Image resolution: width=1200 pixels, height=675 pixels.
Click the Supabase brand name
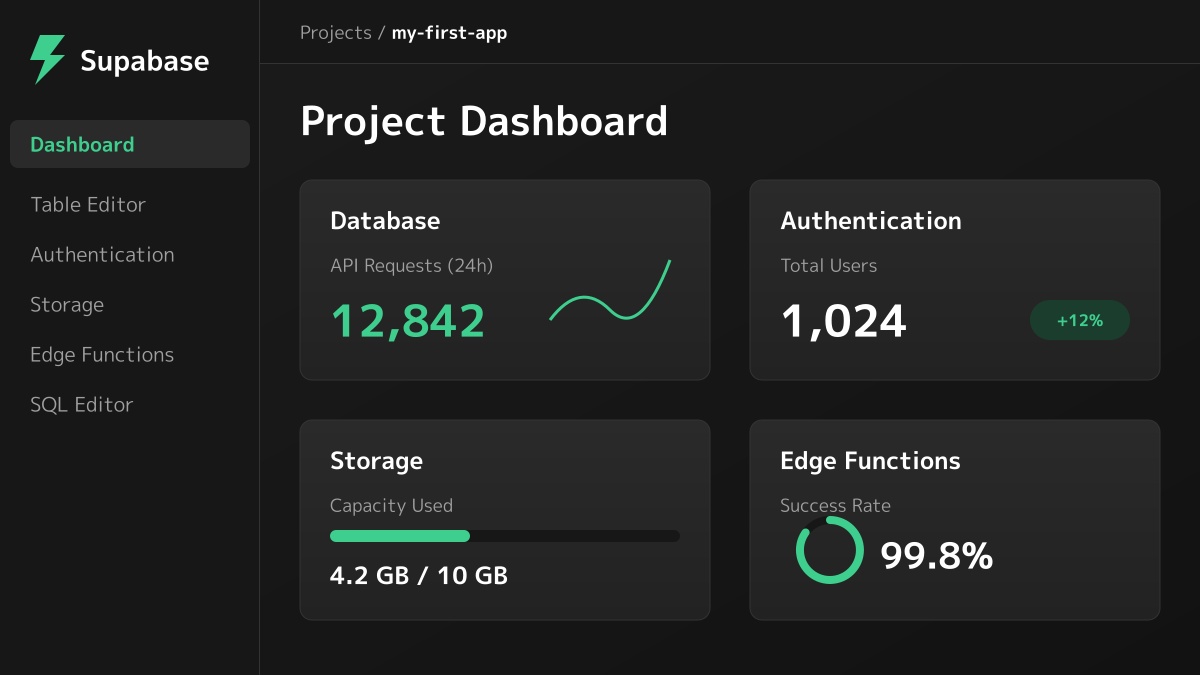[x=145, y=61]
